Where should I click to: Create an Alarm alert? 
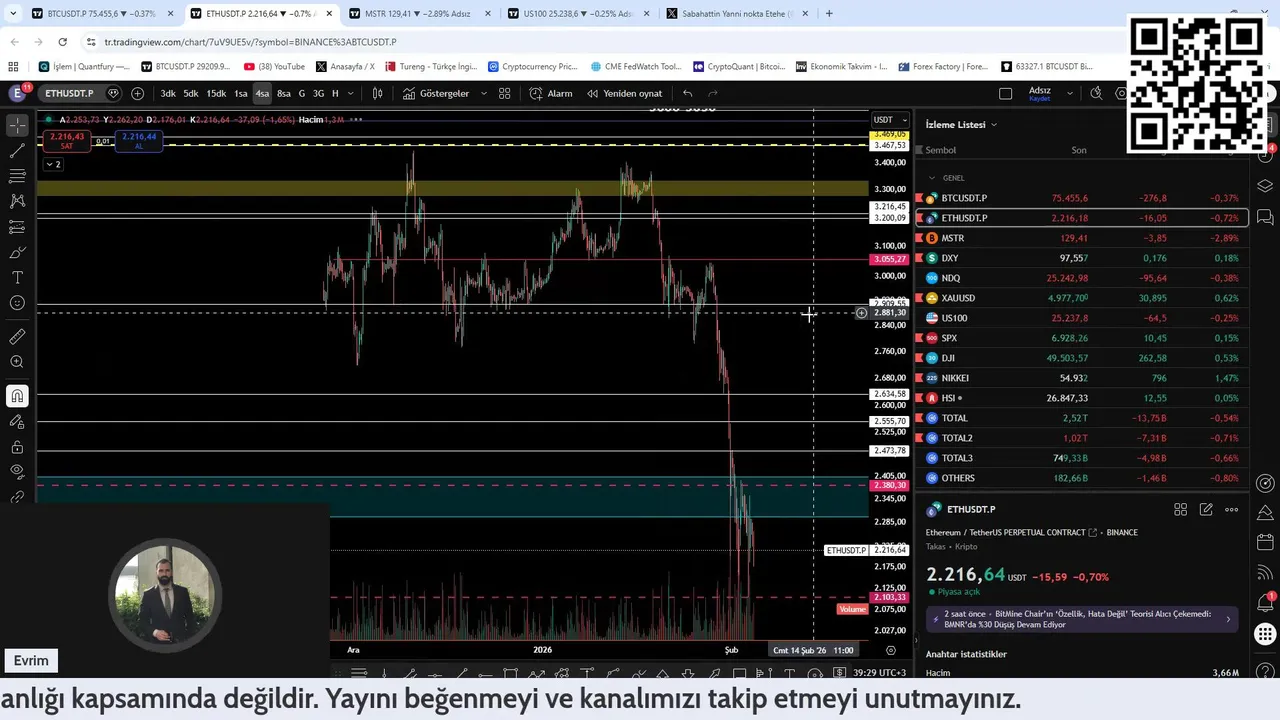(551, 93)
